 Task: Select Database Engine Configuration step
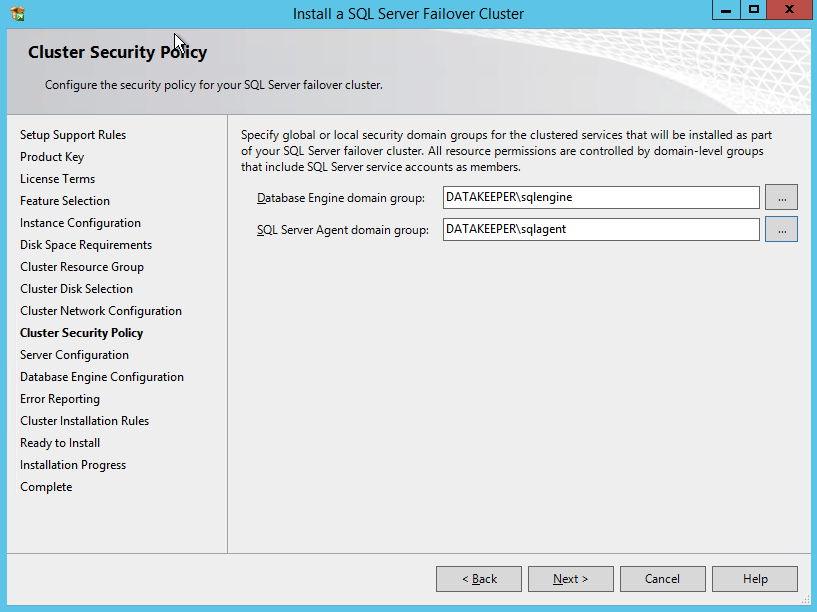[102, 377]
